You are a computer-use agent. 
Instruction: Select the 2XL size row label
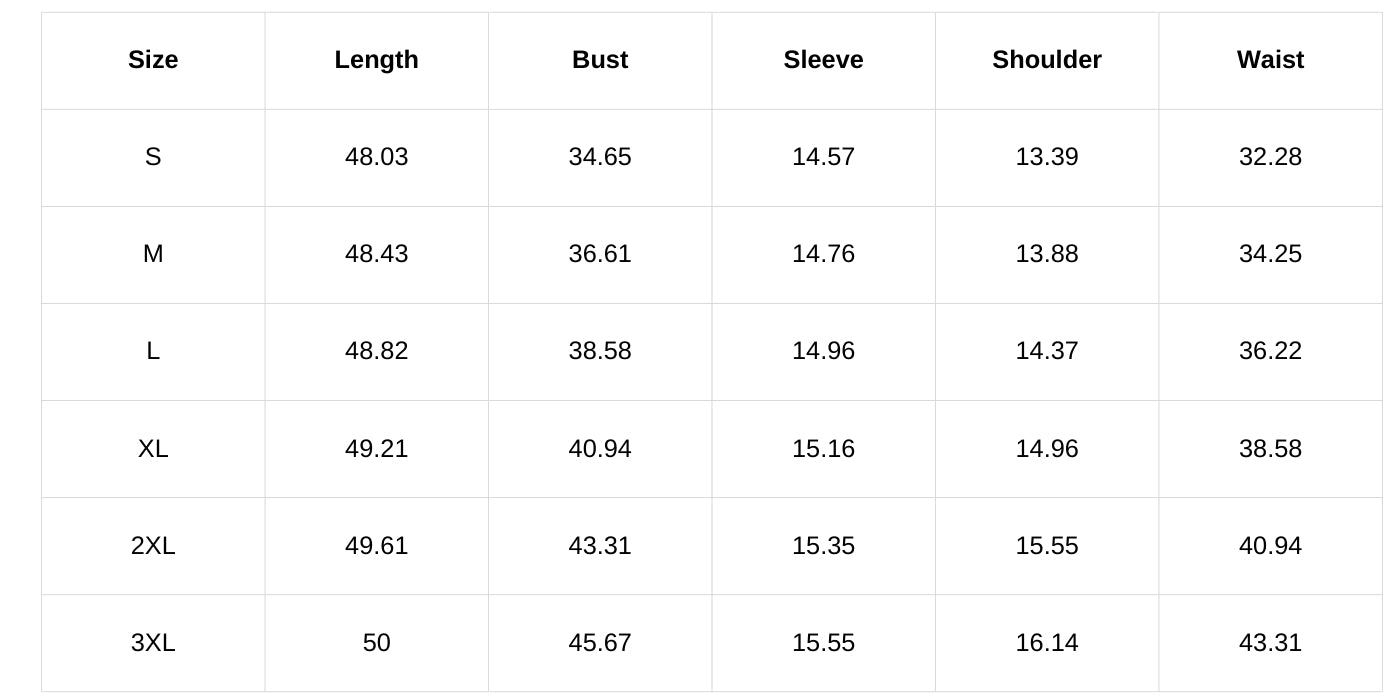153,545
